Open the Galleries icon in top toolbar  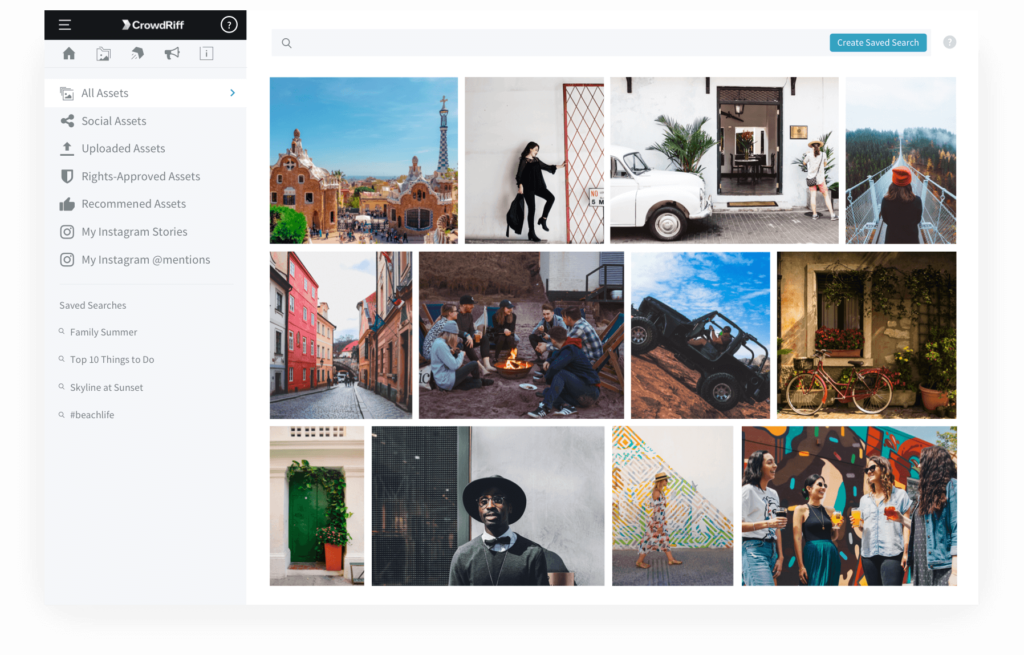click(x=103, y=54)
